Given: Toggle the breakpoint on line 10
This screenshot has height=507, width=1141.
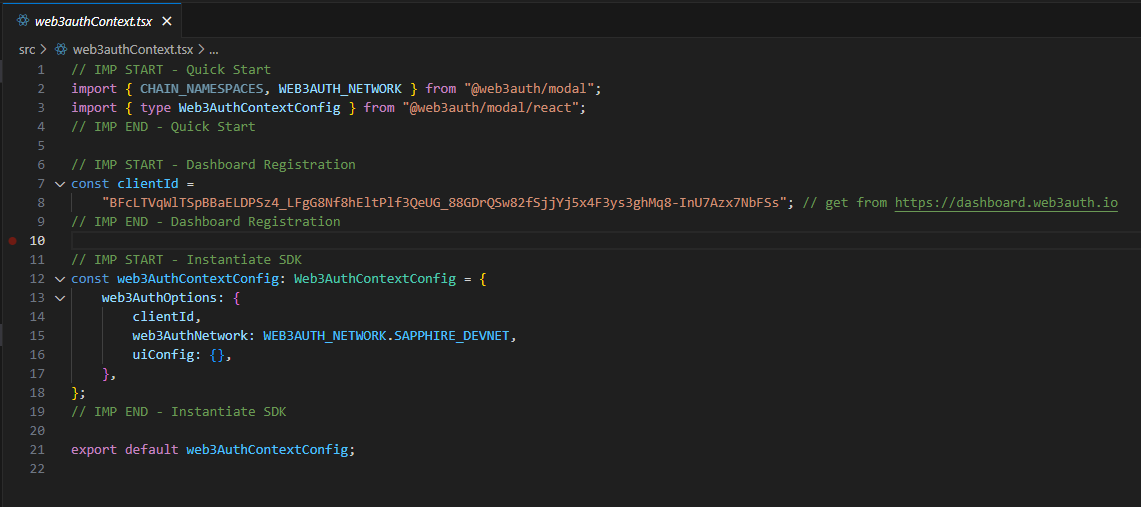Looking at the screenshot, I should (12, 241).
